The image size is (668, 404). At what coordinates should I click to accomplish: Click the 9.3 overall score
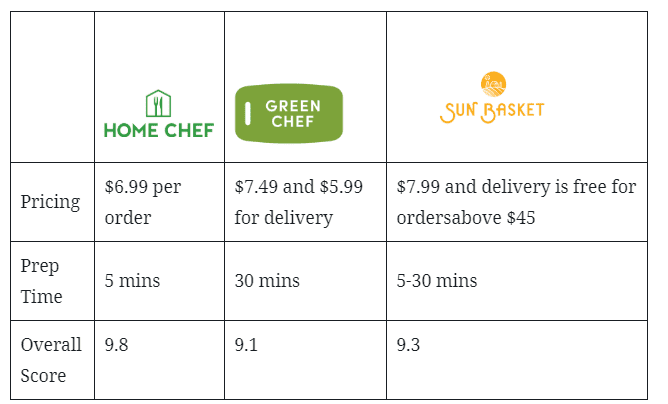pyautogui.click(x=408, y=344)
